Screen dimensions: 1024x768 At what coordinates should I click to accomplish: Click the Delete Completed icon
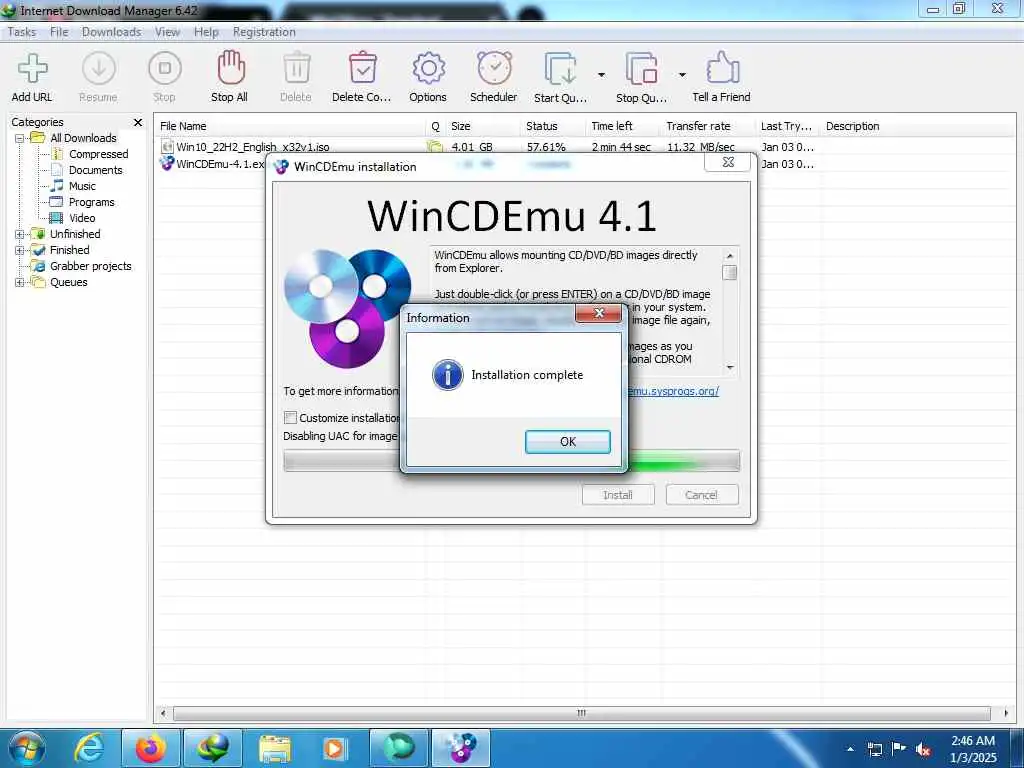(362, 69)
